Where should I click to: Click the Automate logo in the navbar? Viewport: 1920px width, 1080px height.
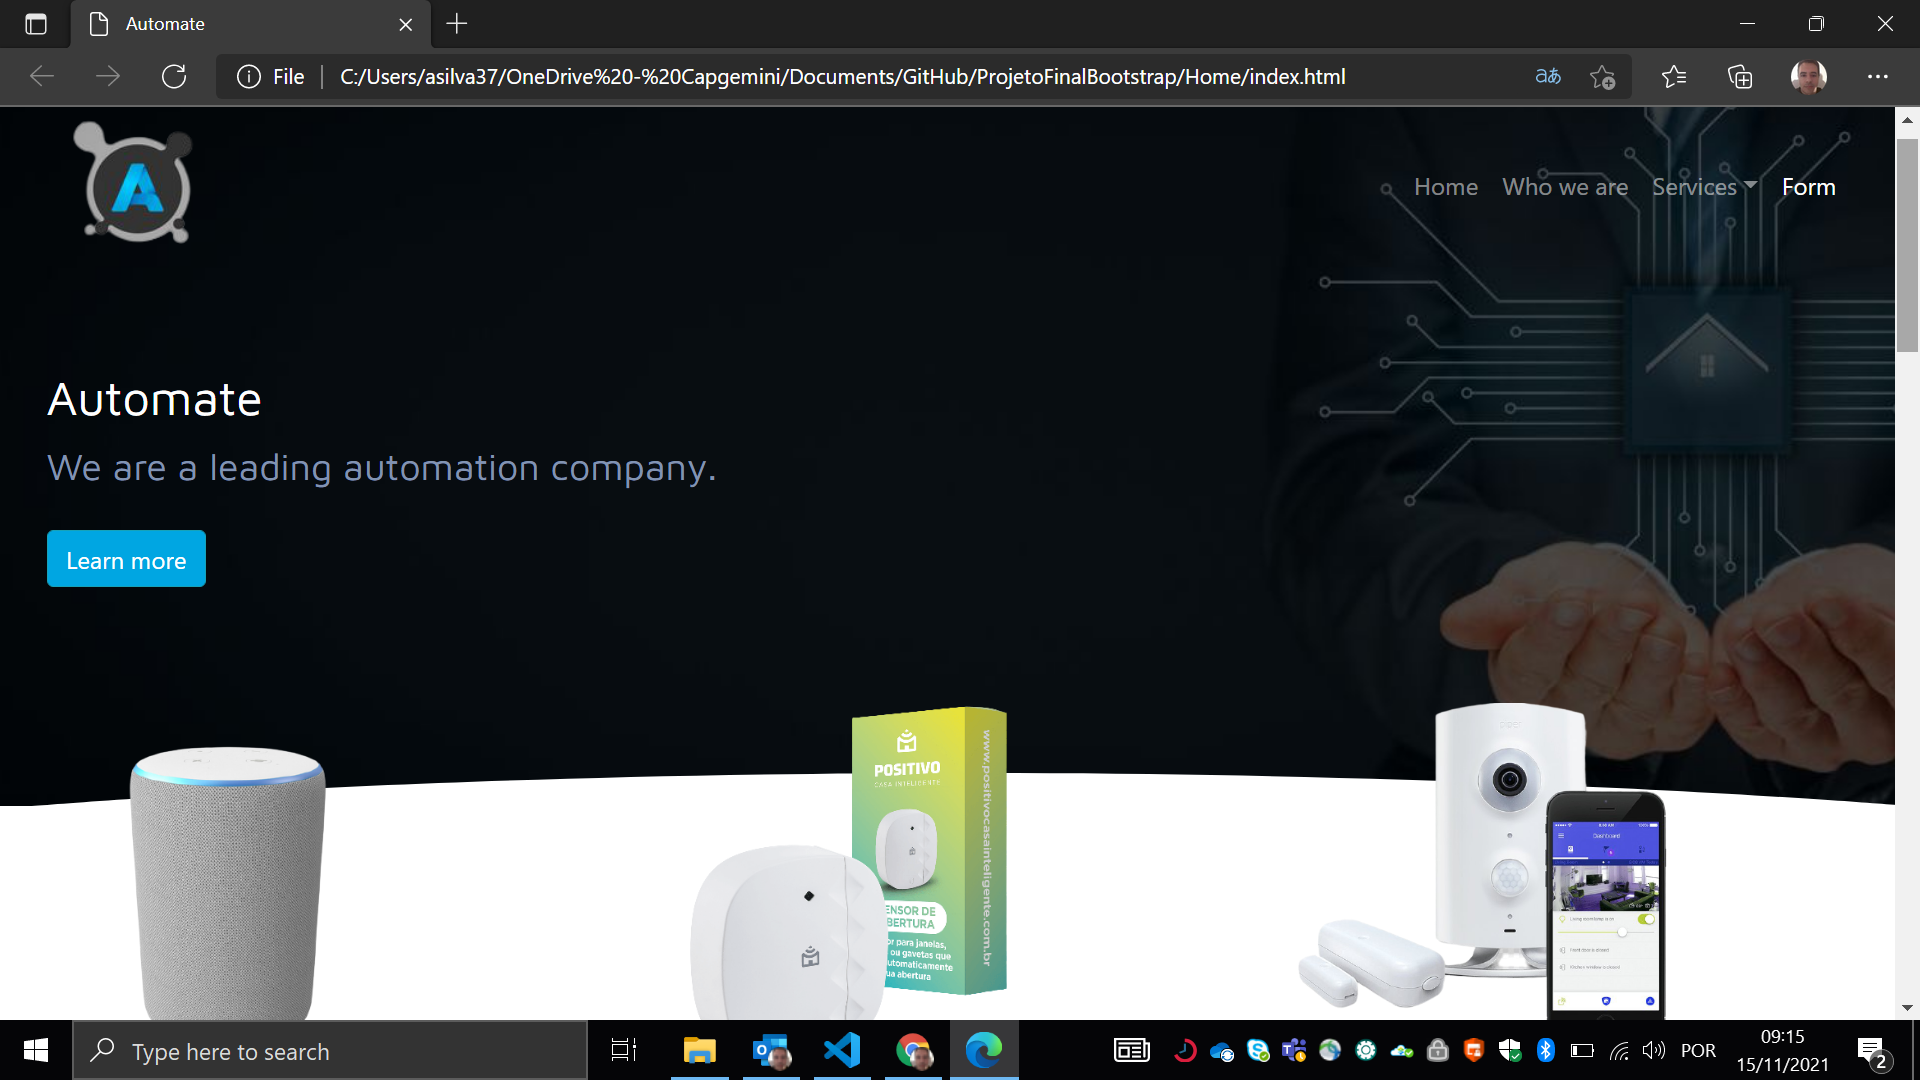133,183
